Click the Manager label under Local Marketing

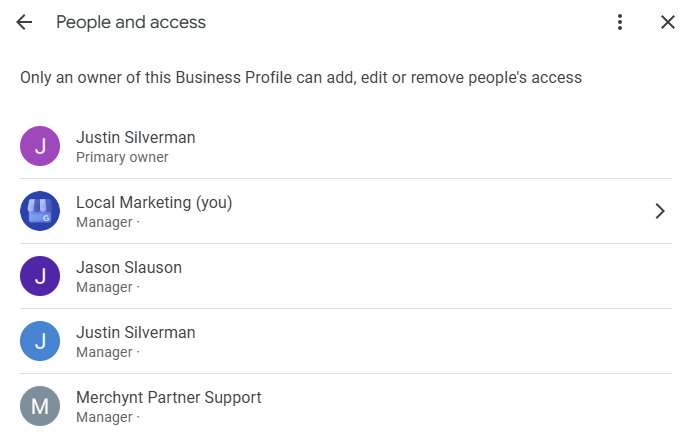(104, 222)
